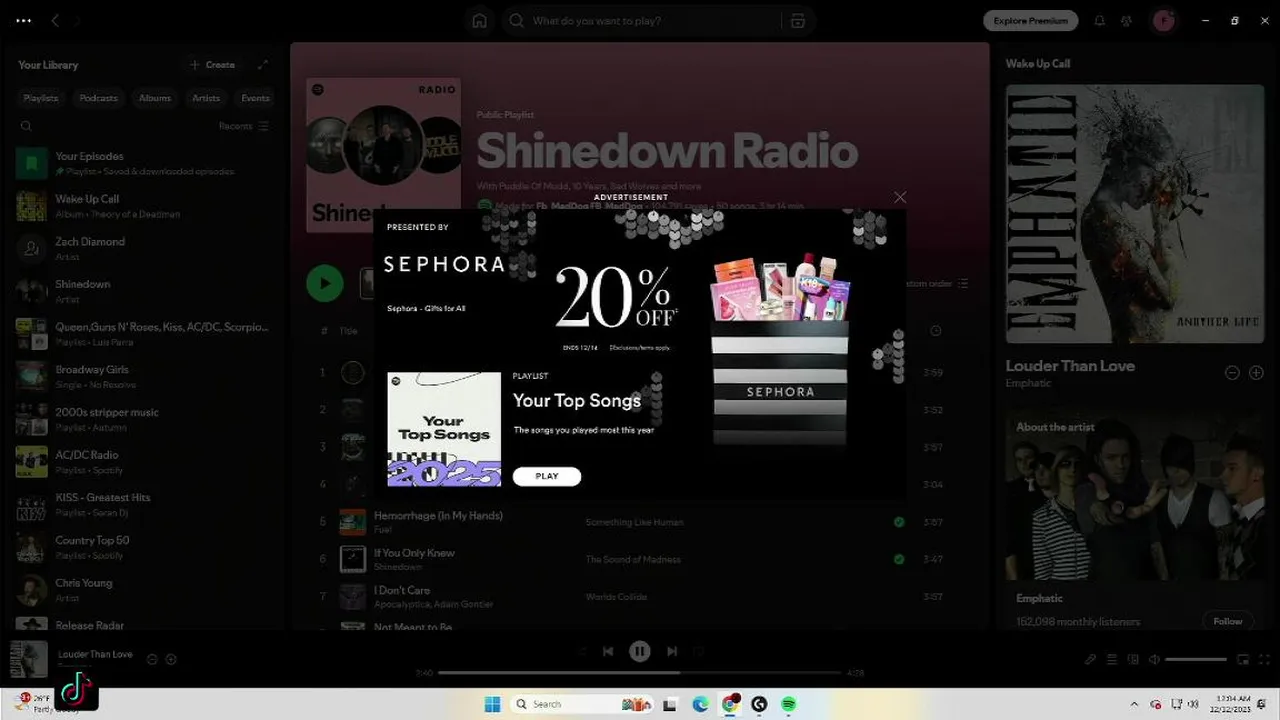Toggle repeat in the player bar
The width and height of the screenshot is (1280, 720).
click(698, 651)
